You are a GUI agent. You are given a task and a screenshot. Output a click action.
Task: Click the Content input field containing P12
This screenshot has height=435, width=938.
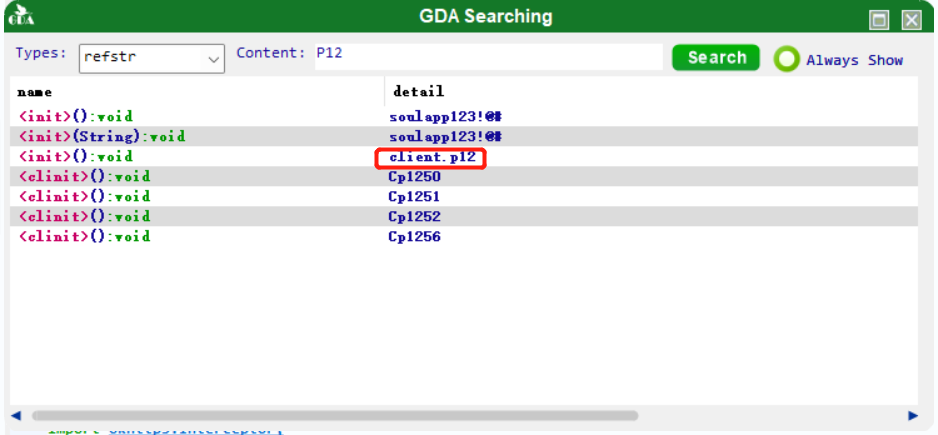tap(489, 56)
